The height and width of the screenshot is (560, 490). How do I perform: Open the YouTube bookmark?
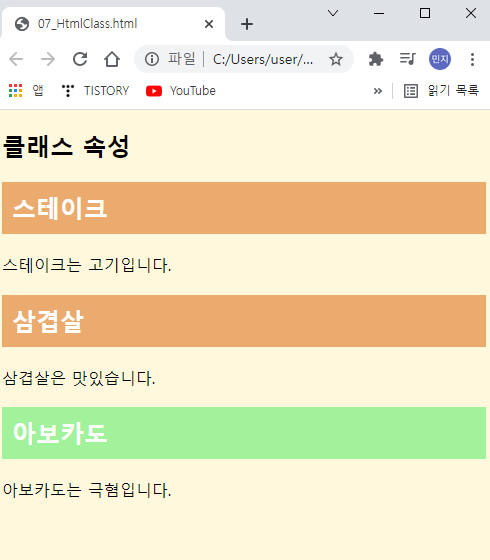click(x=181, y=91)
